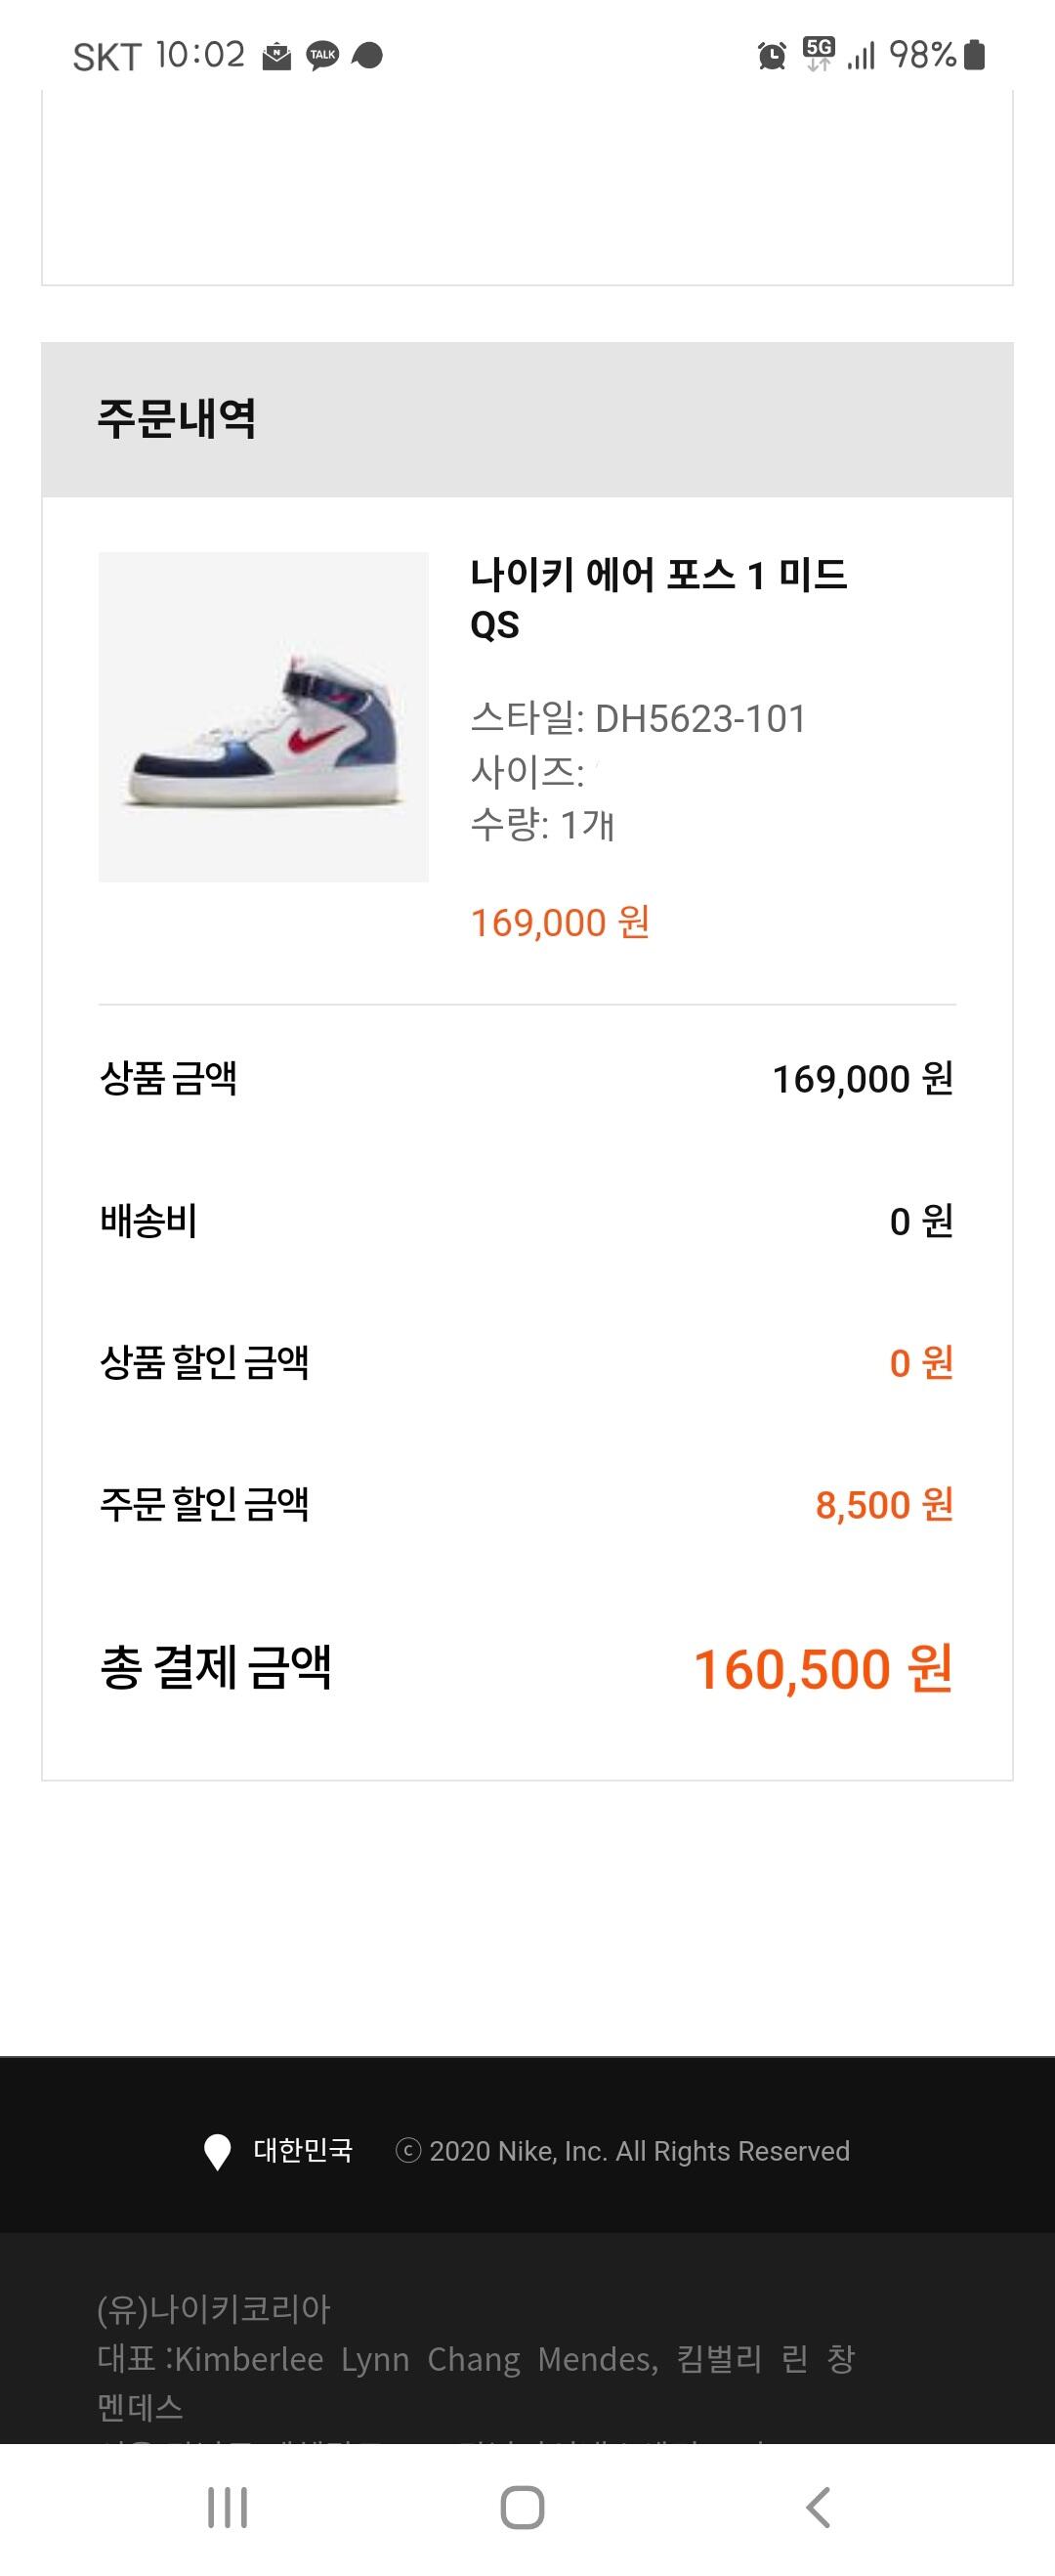Screen dimensions: 1055x2576
Task: Select the 대한민국 country link
Action: 302,2151
